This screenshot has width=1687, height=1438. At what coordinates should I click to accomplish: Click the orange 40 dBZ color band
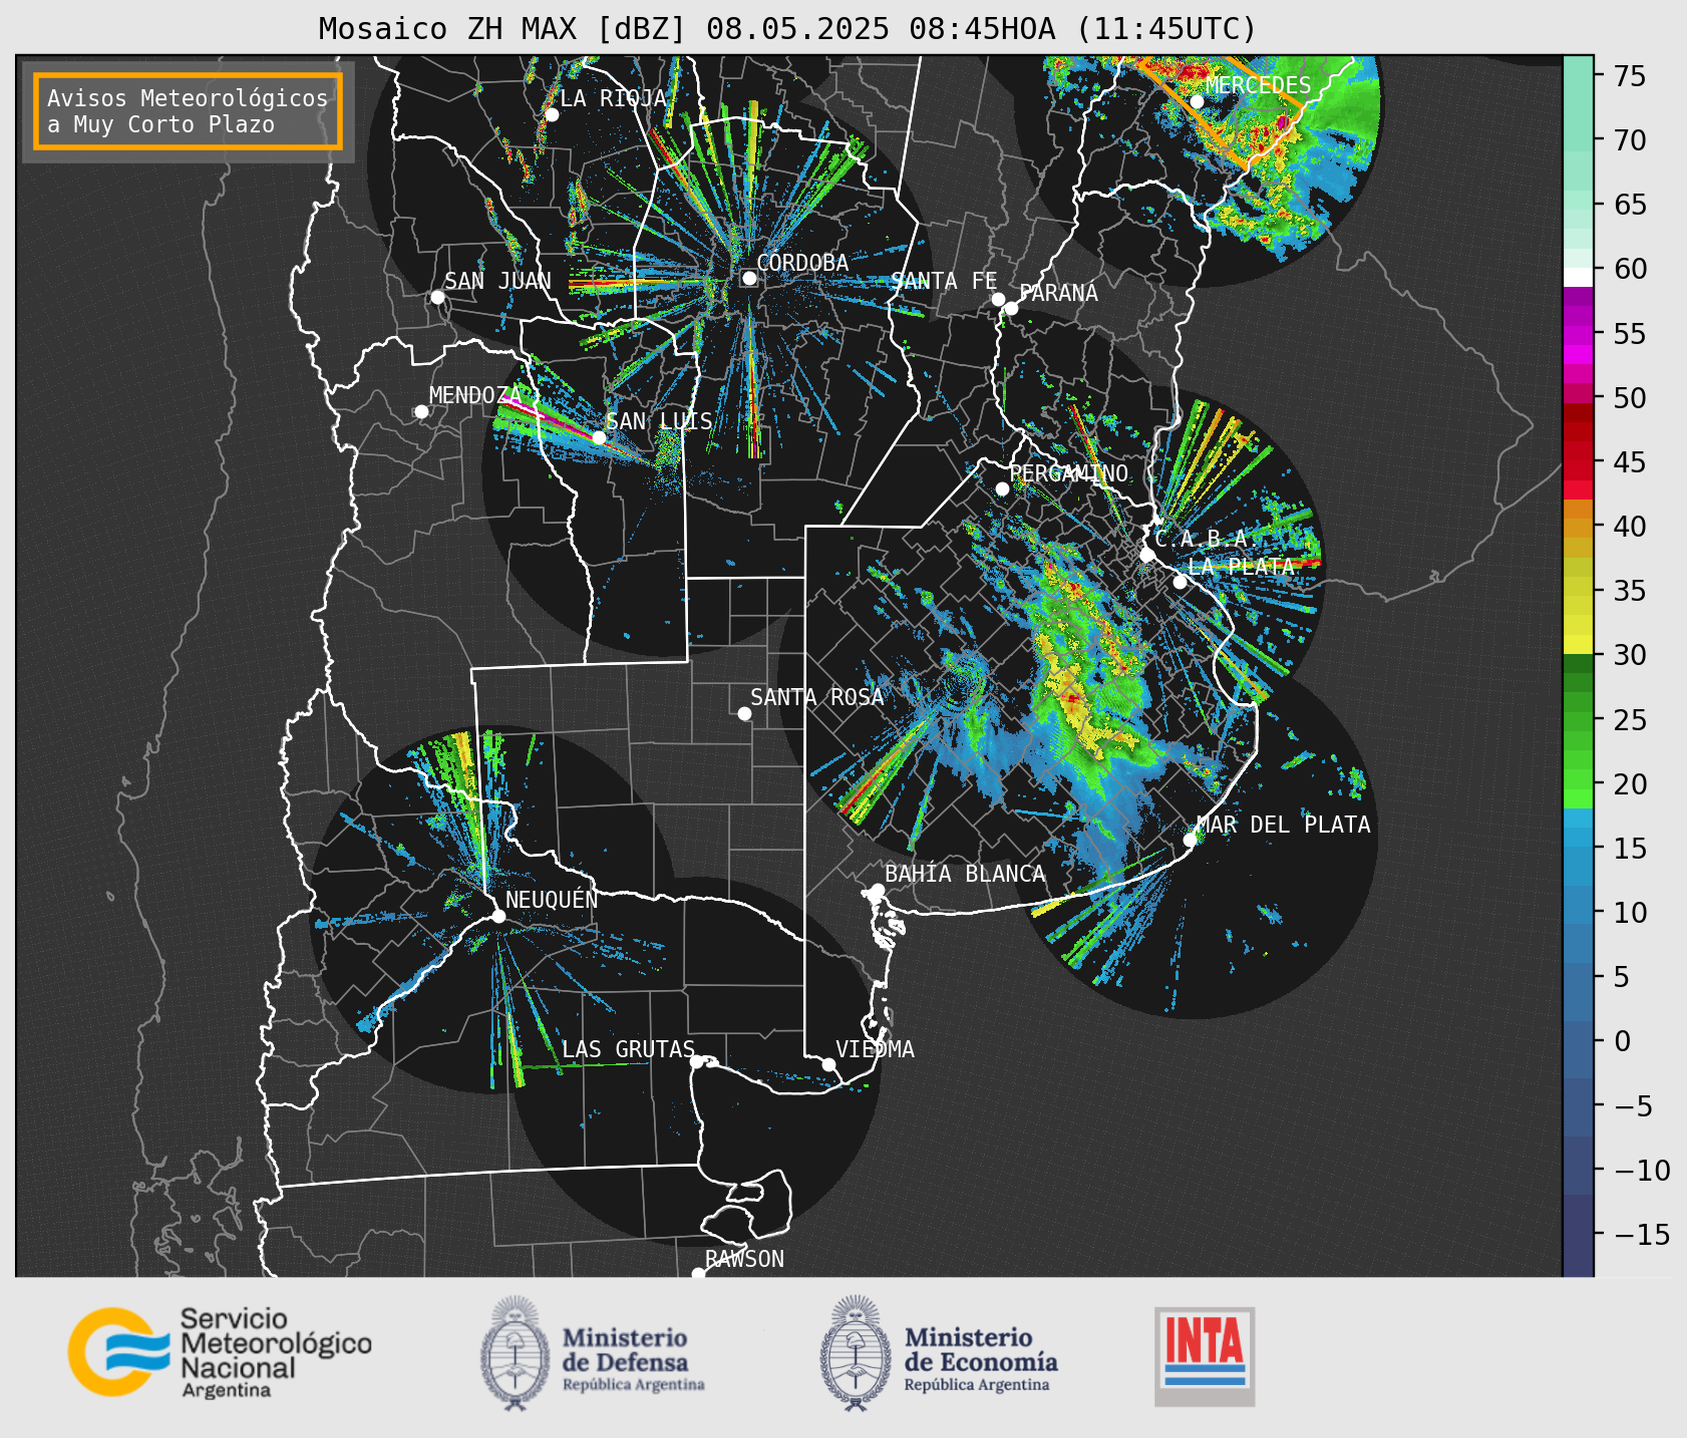(x=1578, y=526)
